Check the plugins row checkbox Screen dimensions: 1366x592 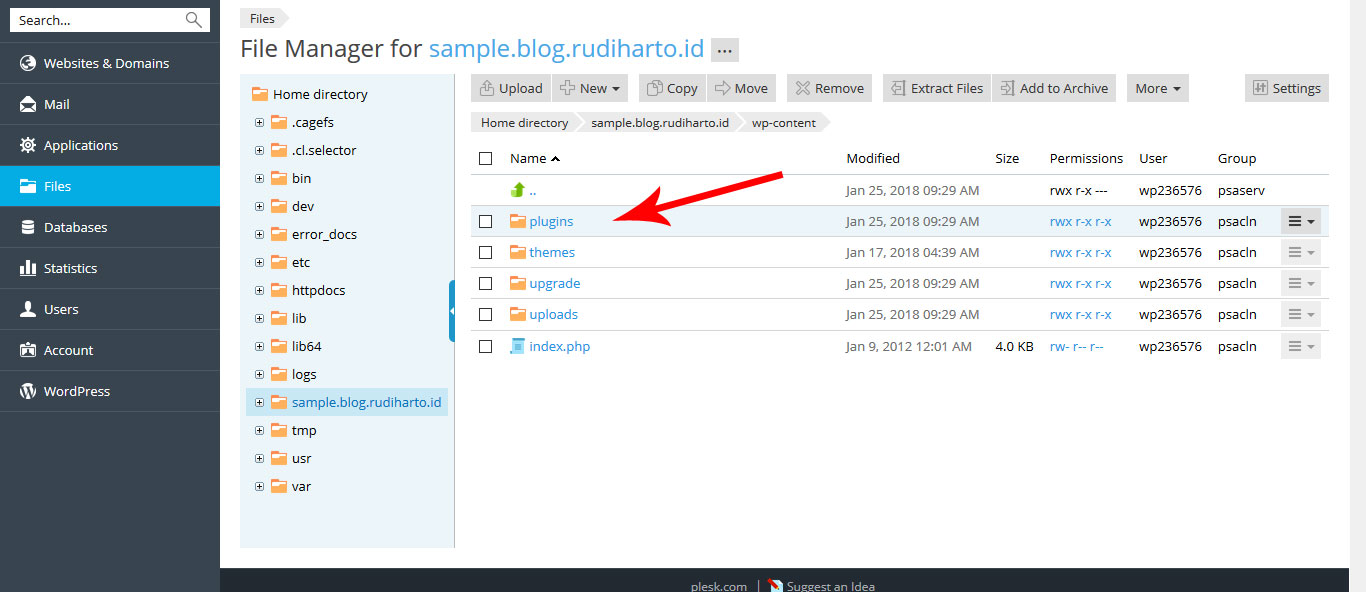point(486,221)
